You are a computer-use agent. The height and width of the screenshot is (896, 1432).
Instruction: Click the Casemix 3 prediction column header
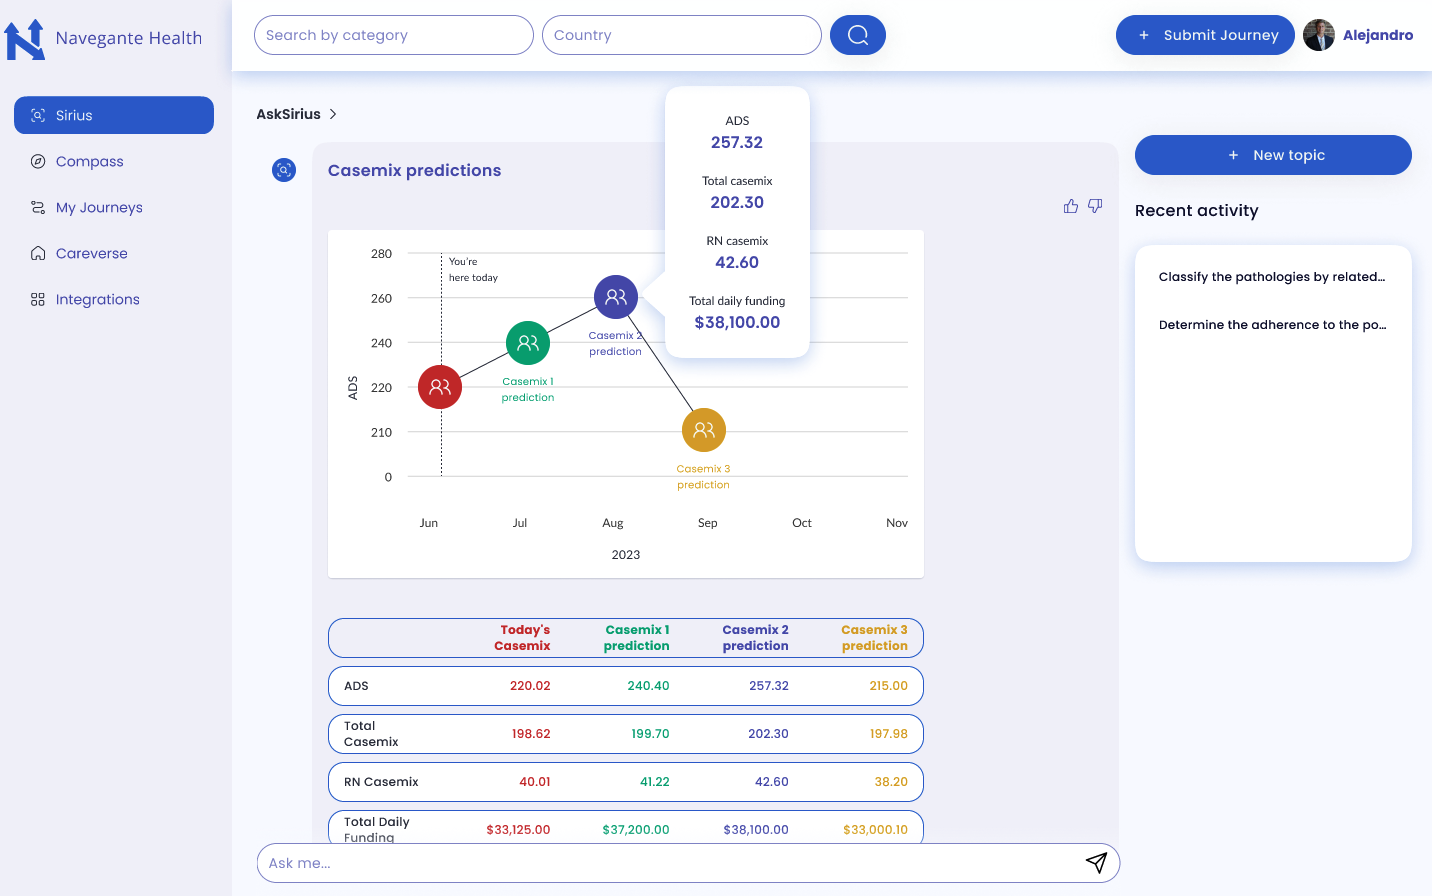click(875, 638)
